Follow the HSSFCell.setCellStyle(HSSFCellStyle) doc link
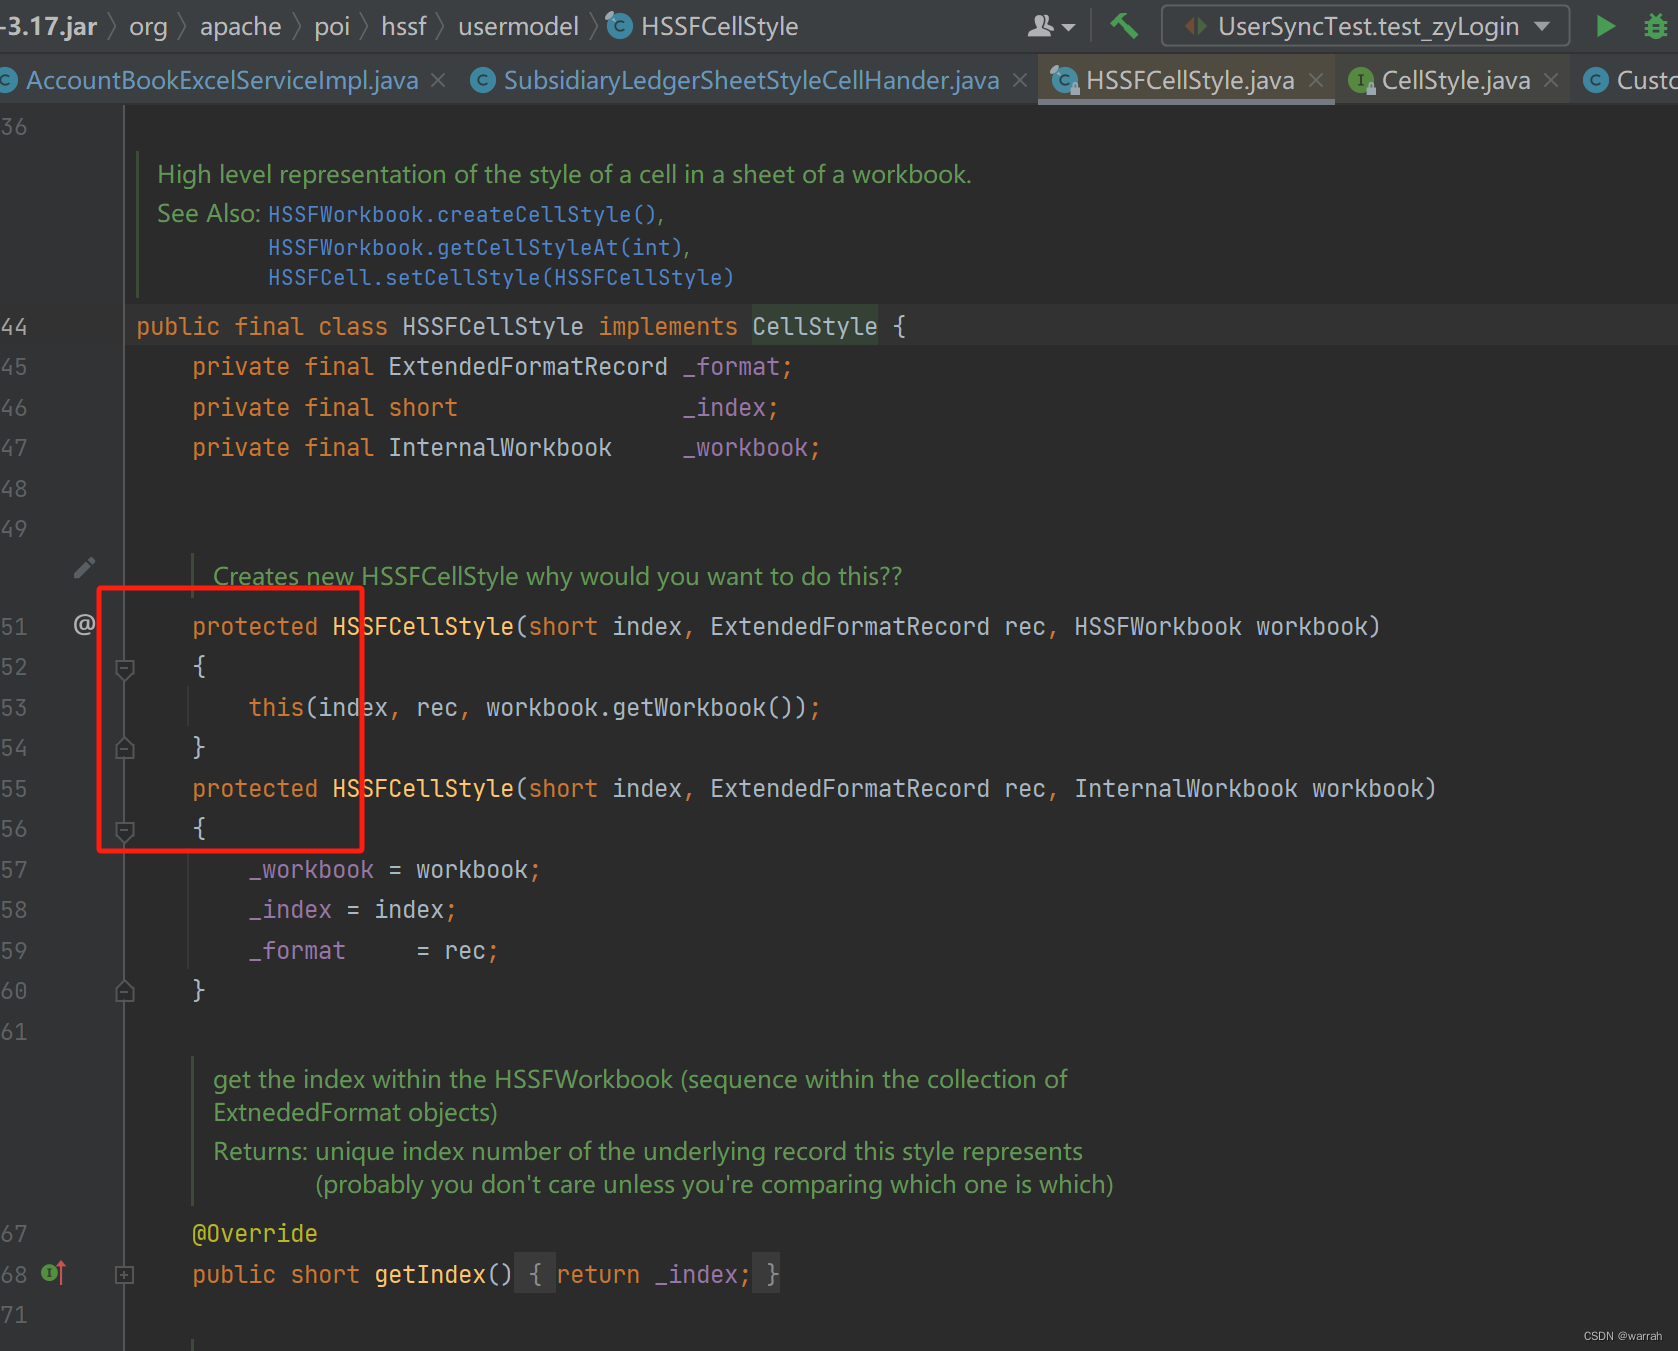This screenshot has width=1678, height=1351. point(501,277)
